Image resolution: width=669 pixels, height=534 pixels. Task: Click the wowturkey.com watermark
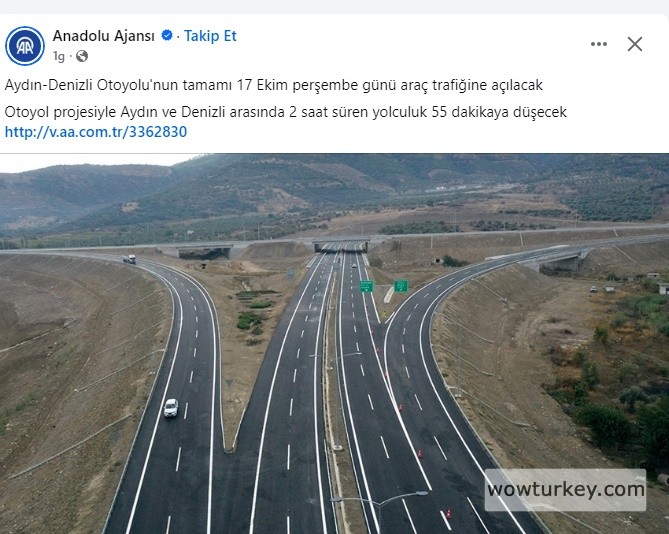pos(565,490)
